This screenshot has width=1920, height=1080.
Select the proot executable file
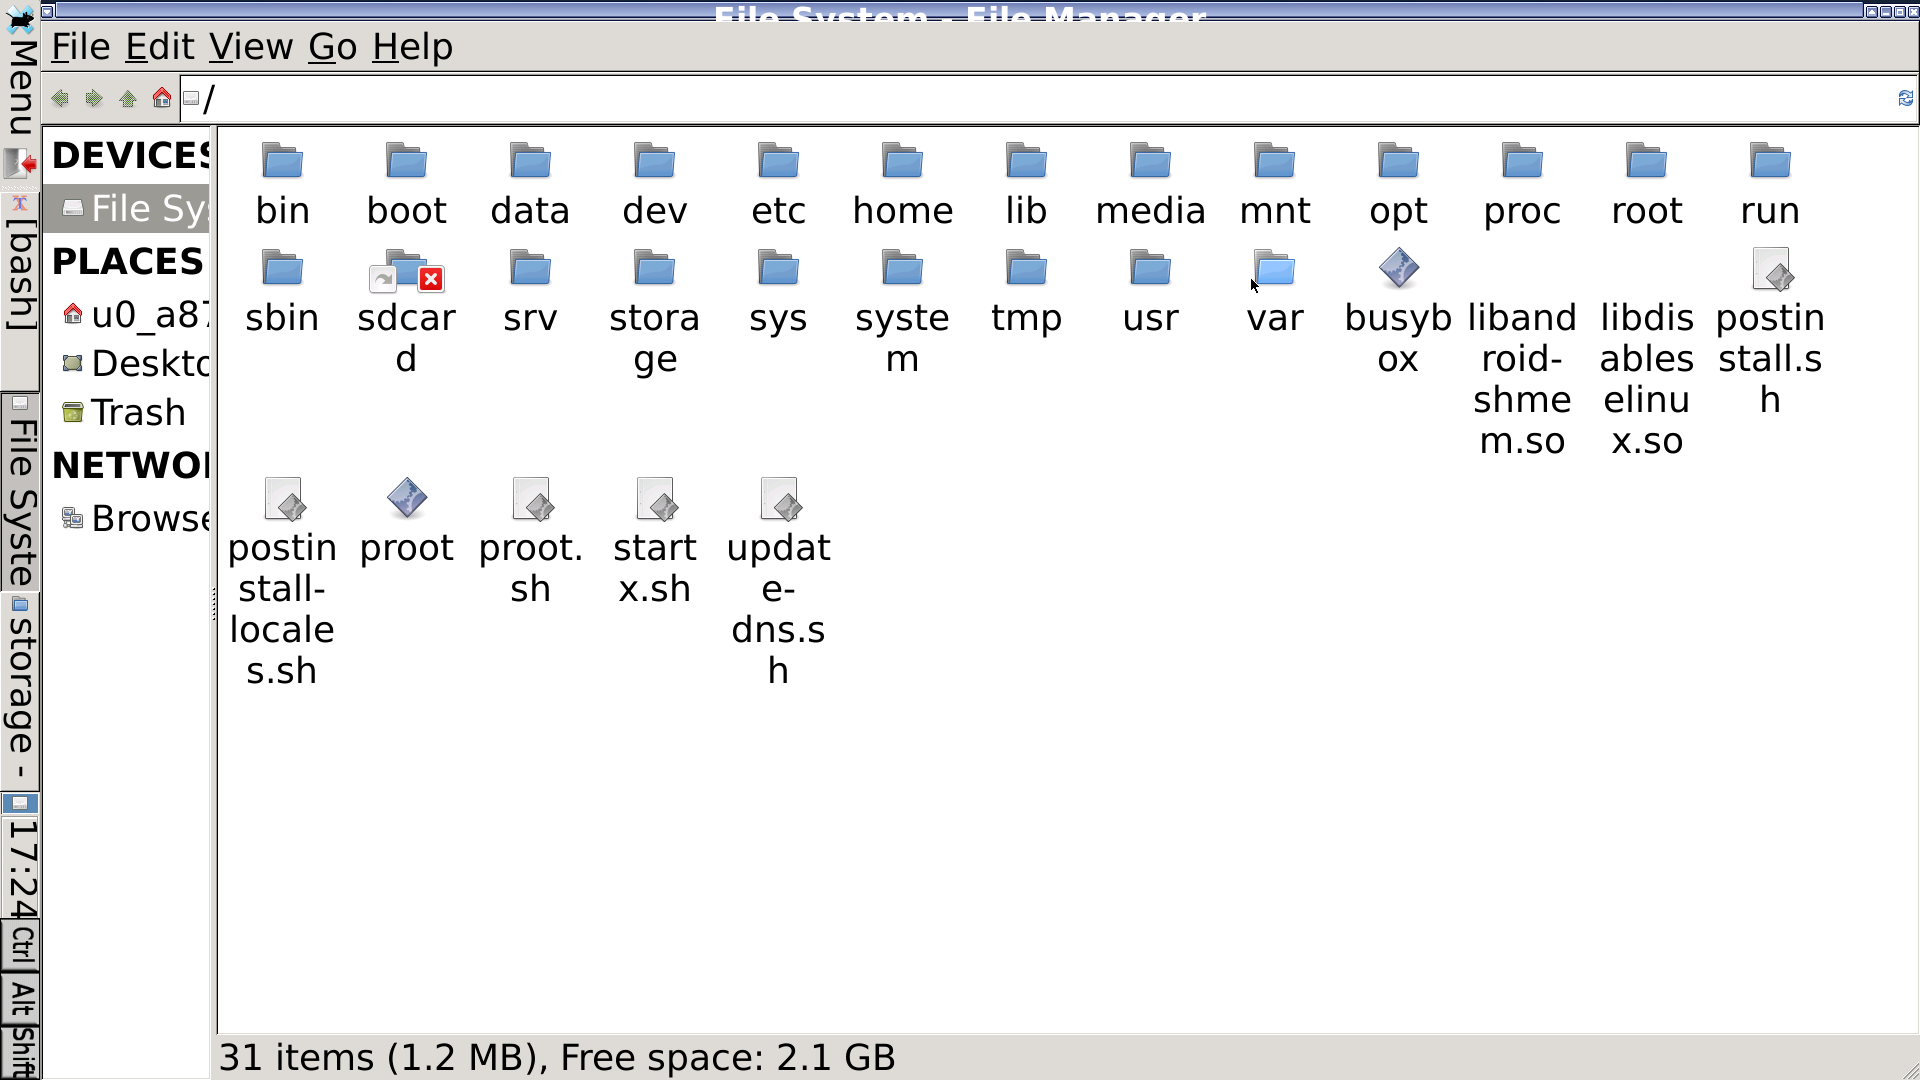tap(406, 499)
